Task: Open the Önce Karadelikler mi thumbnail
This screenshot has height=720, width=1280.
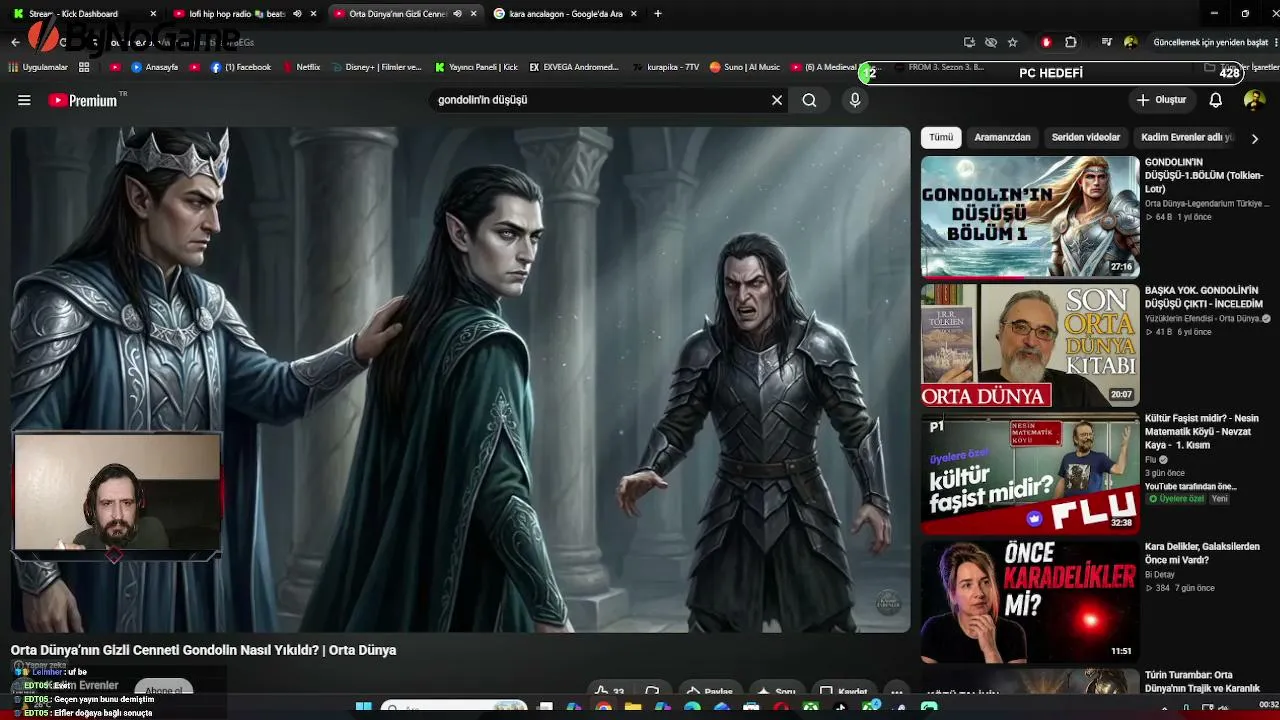Action: pyautogui.click(x=1030, y=601)
